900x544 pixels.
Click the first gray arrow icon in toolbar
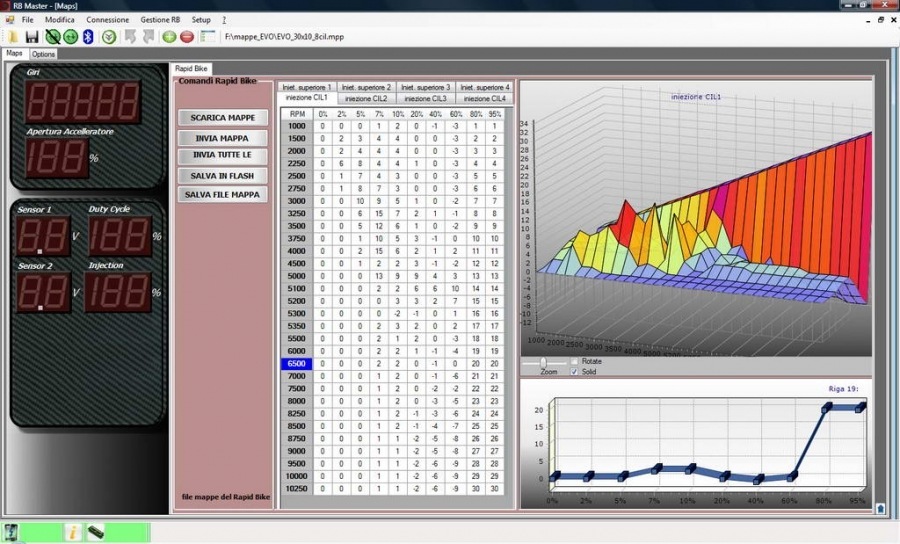(x=130, y=37)
